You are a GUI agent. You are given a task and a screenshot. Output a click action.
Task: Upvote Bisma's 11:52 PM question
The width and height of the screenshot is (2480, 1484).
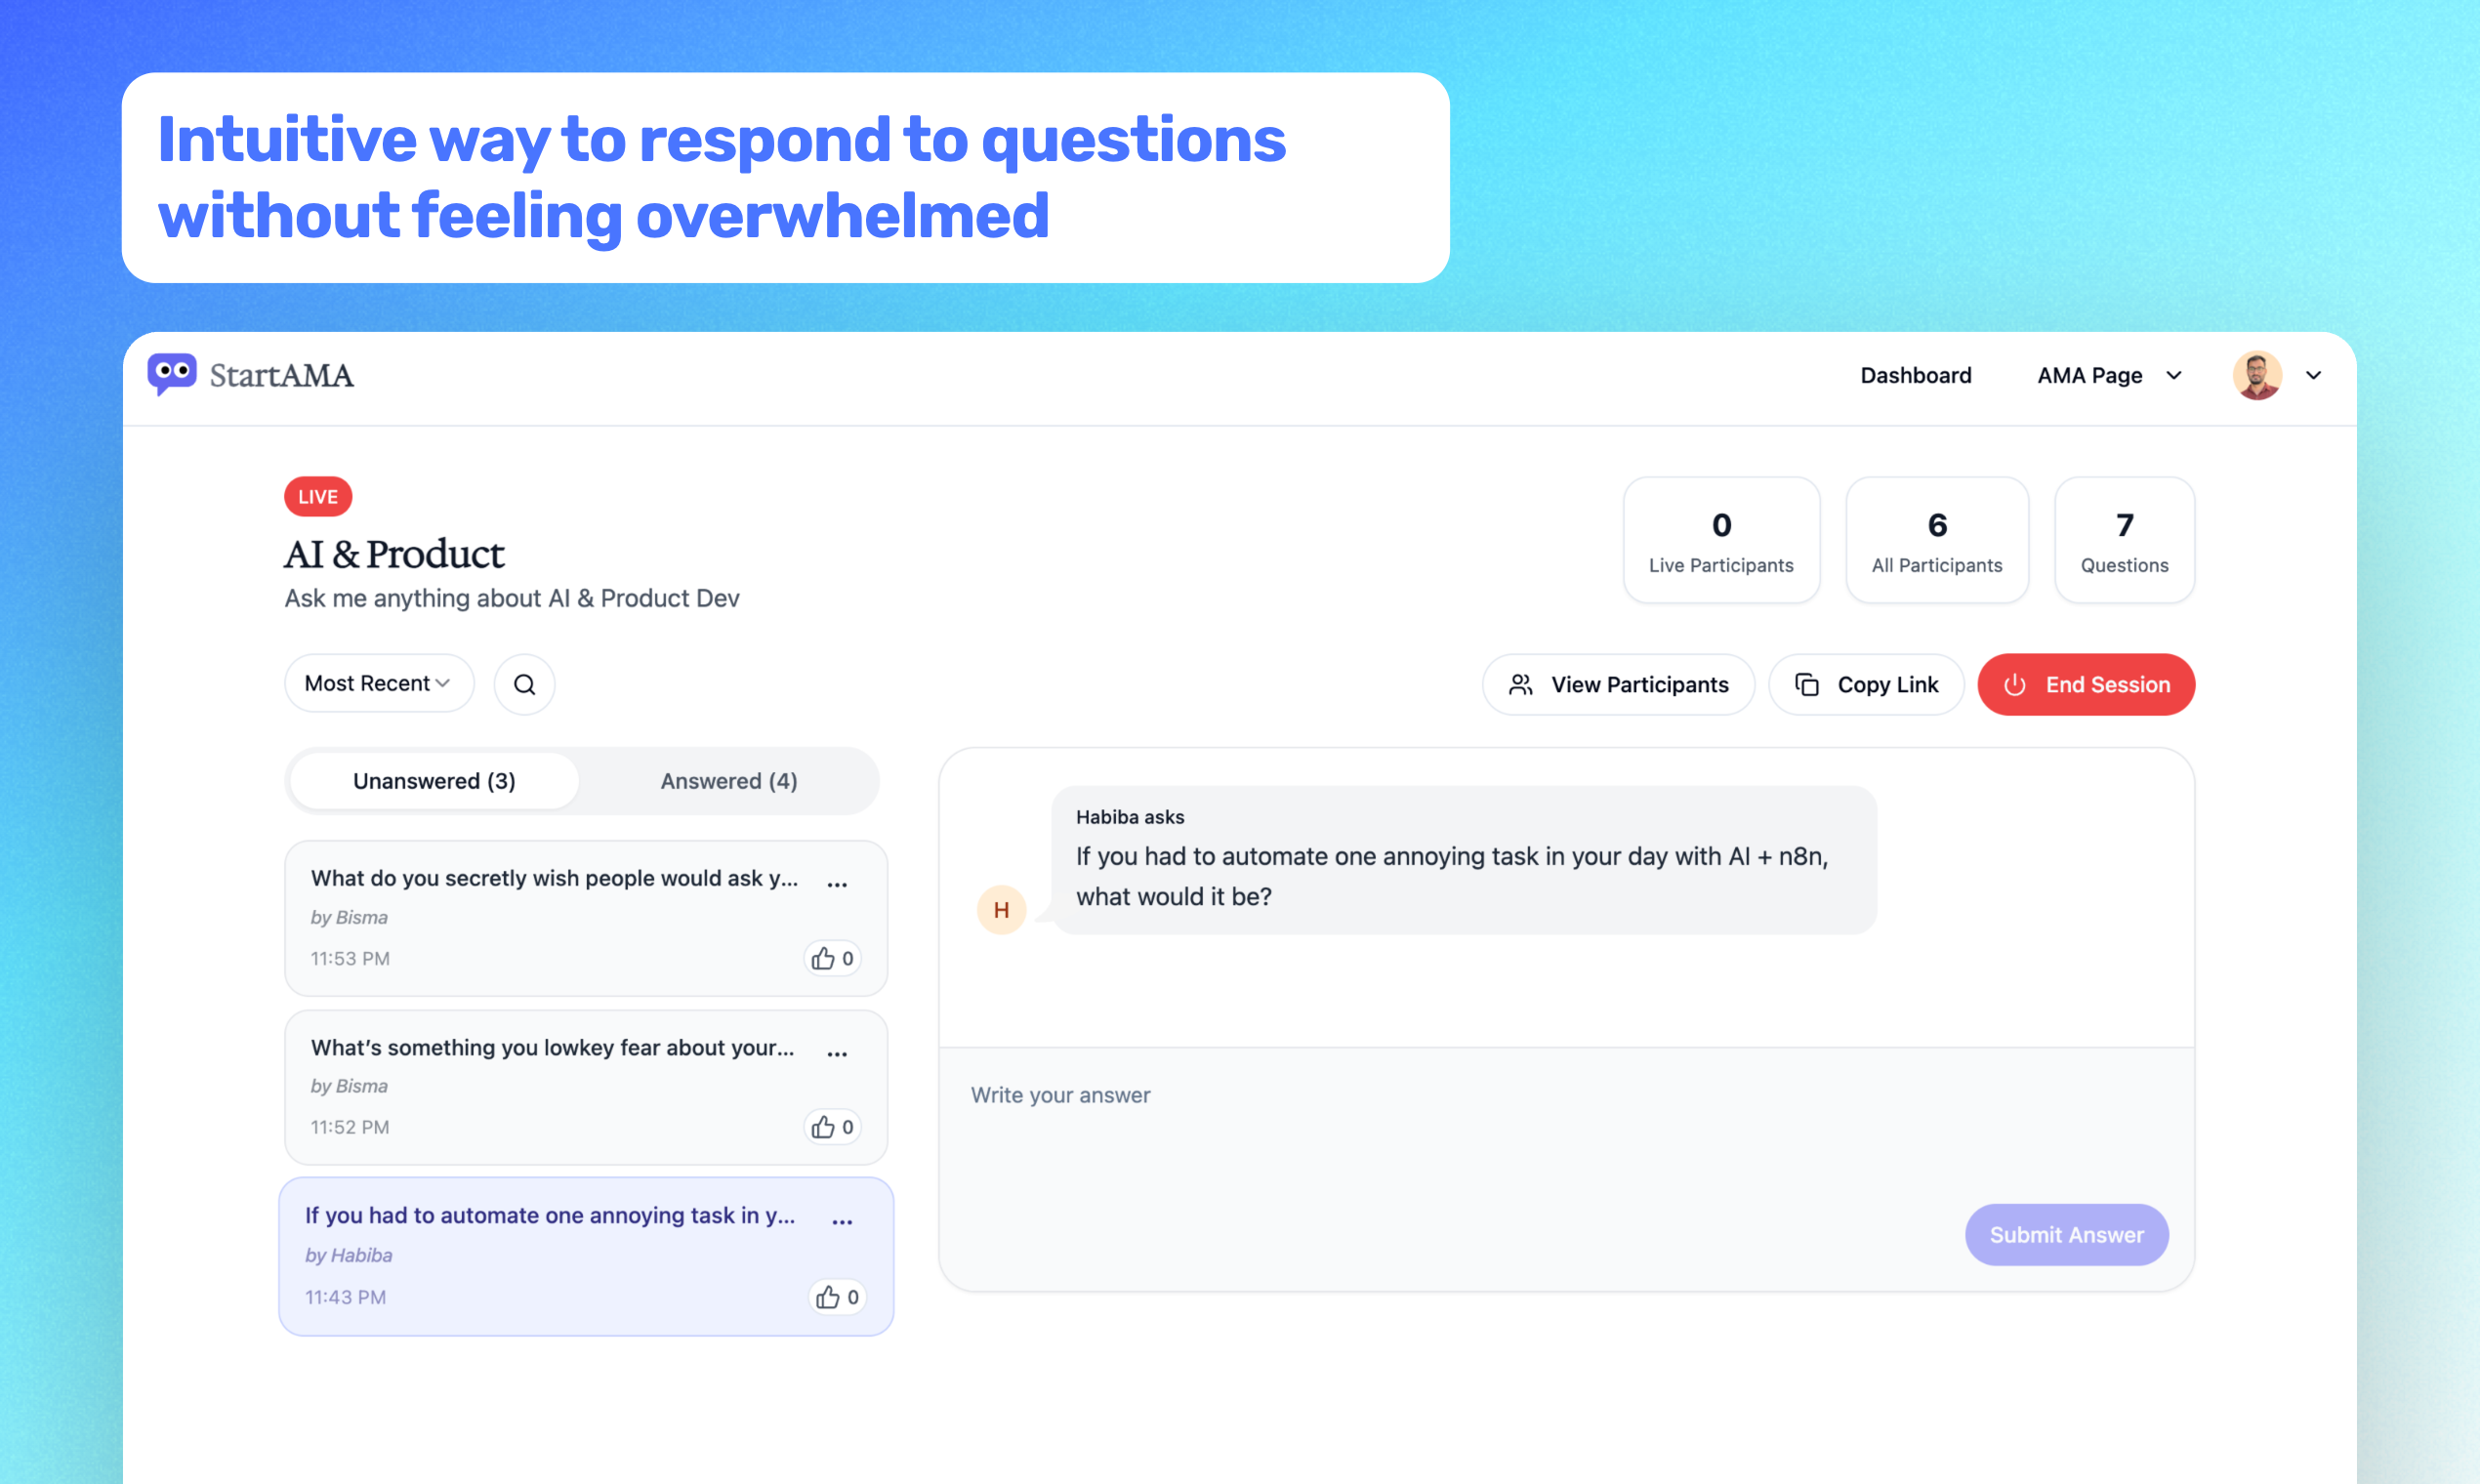pos(832,1127)
